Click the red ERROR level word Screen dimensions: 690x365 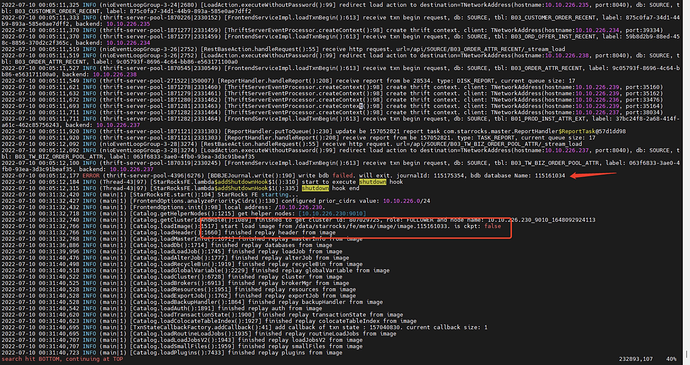pos(91,176)
